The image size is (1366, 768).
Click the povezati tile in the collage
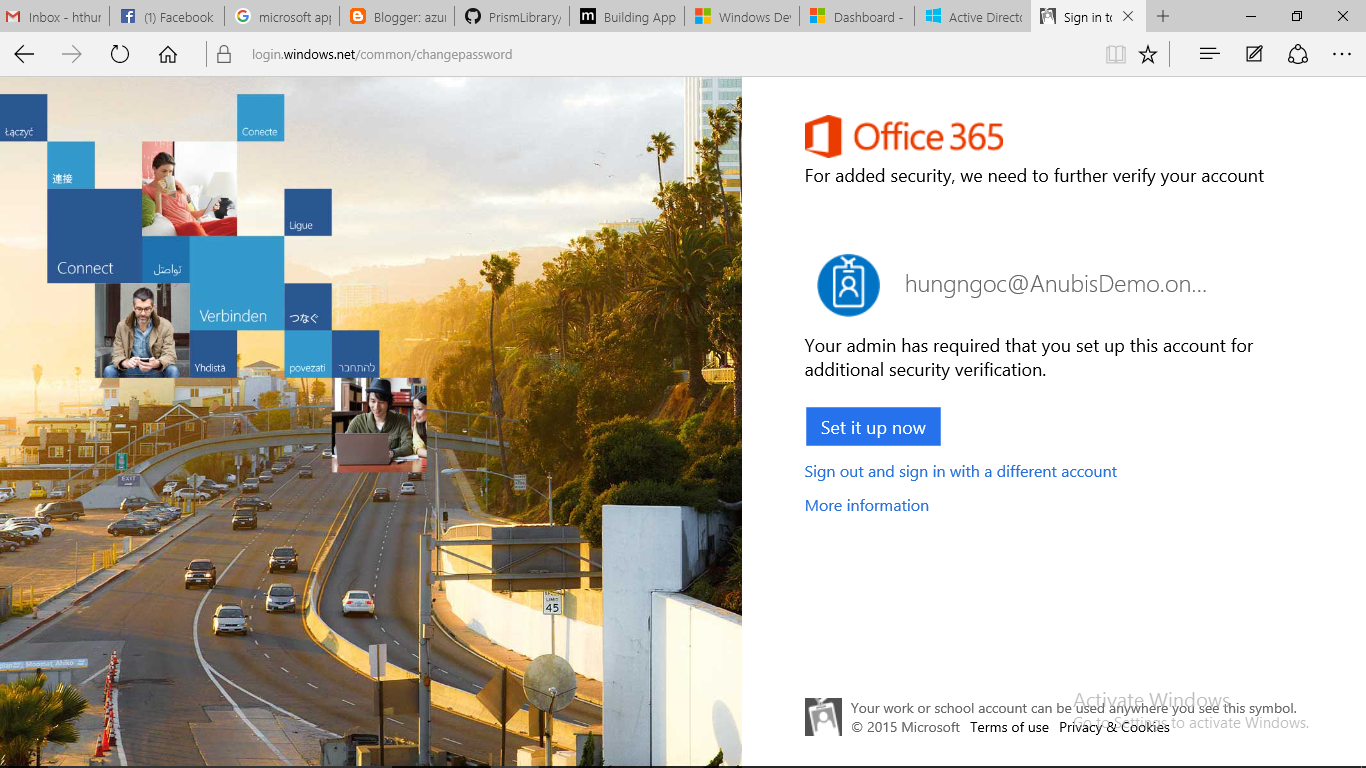click(308, 354)
